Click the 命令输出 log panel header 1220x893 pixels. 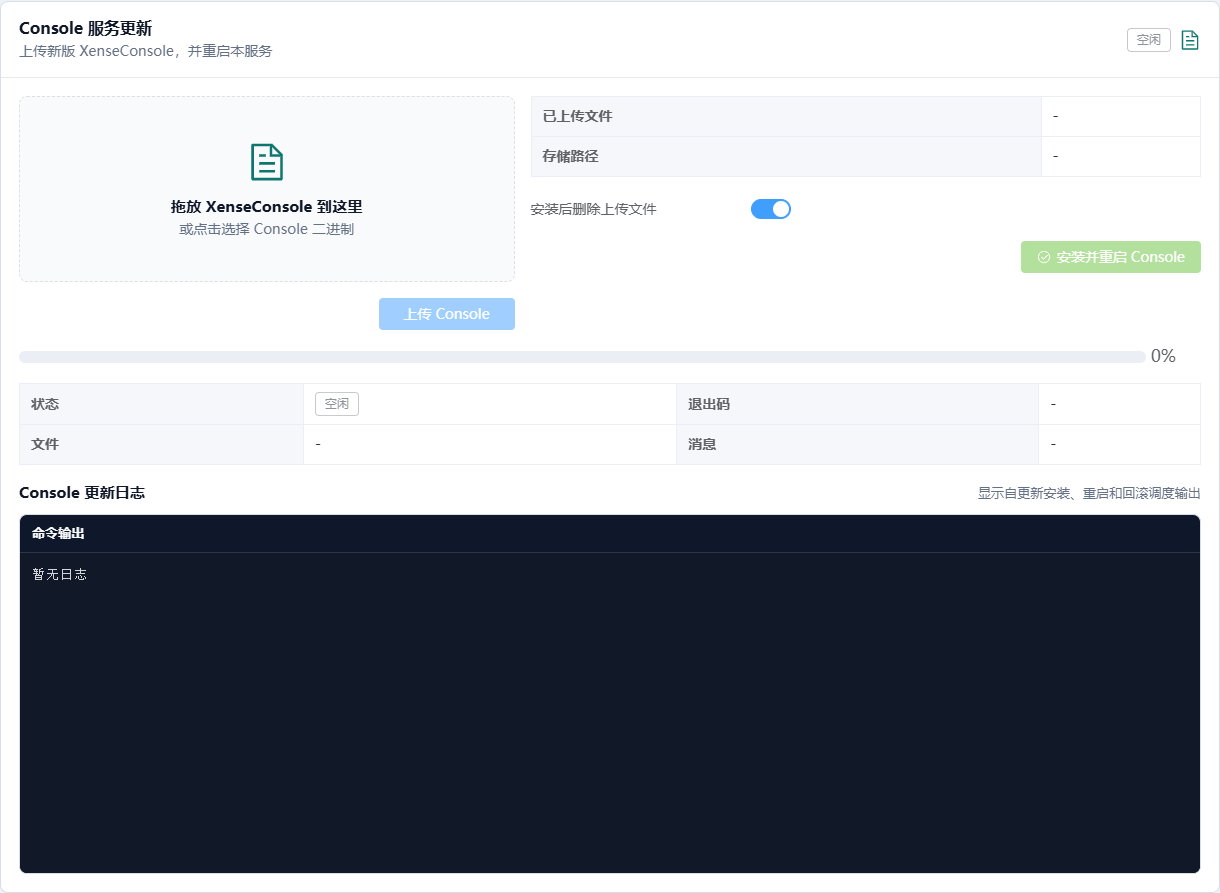(610, 534)
